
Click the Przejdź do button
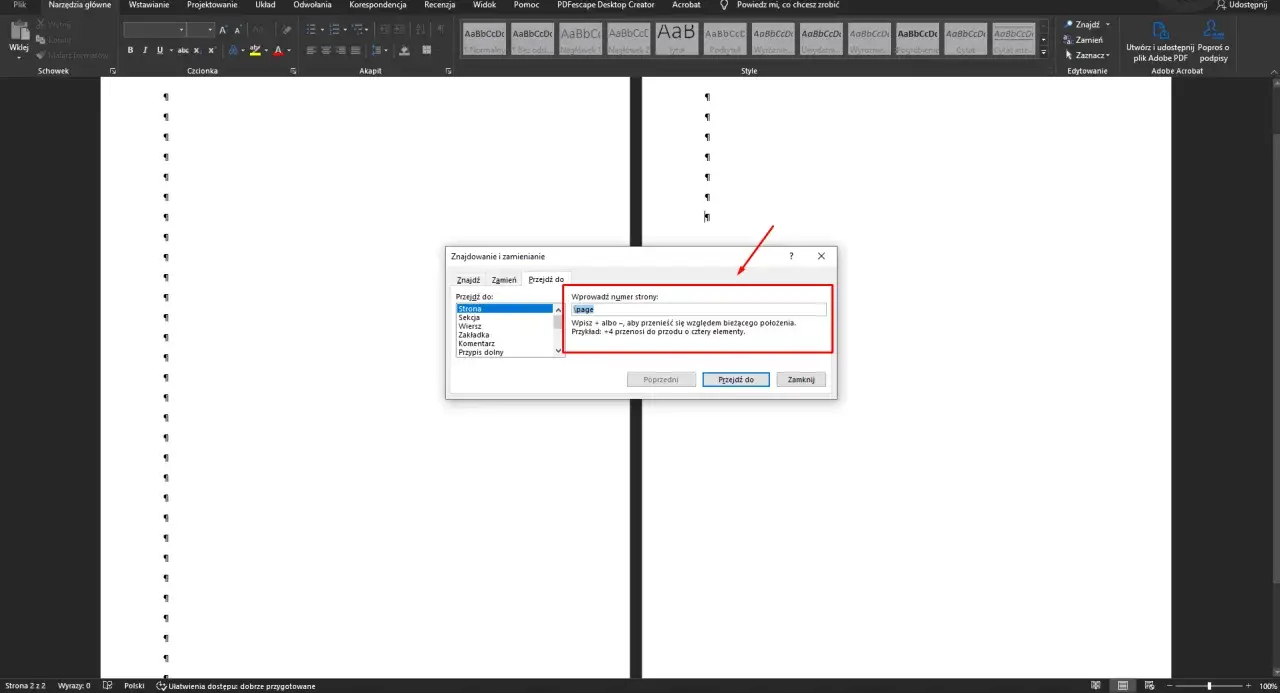(735, 380)
